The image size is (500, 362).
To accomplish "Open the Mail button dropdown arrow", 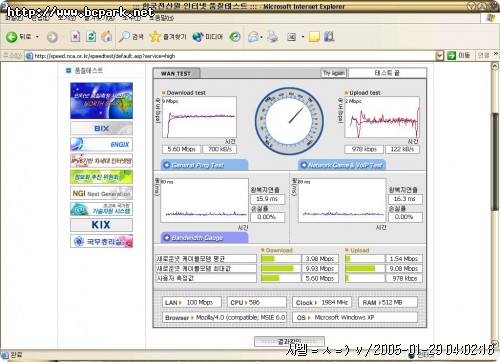I will (x=261, y=37).
